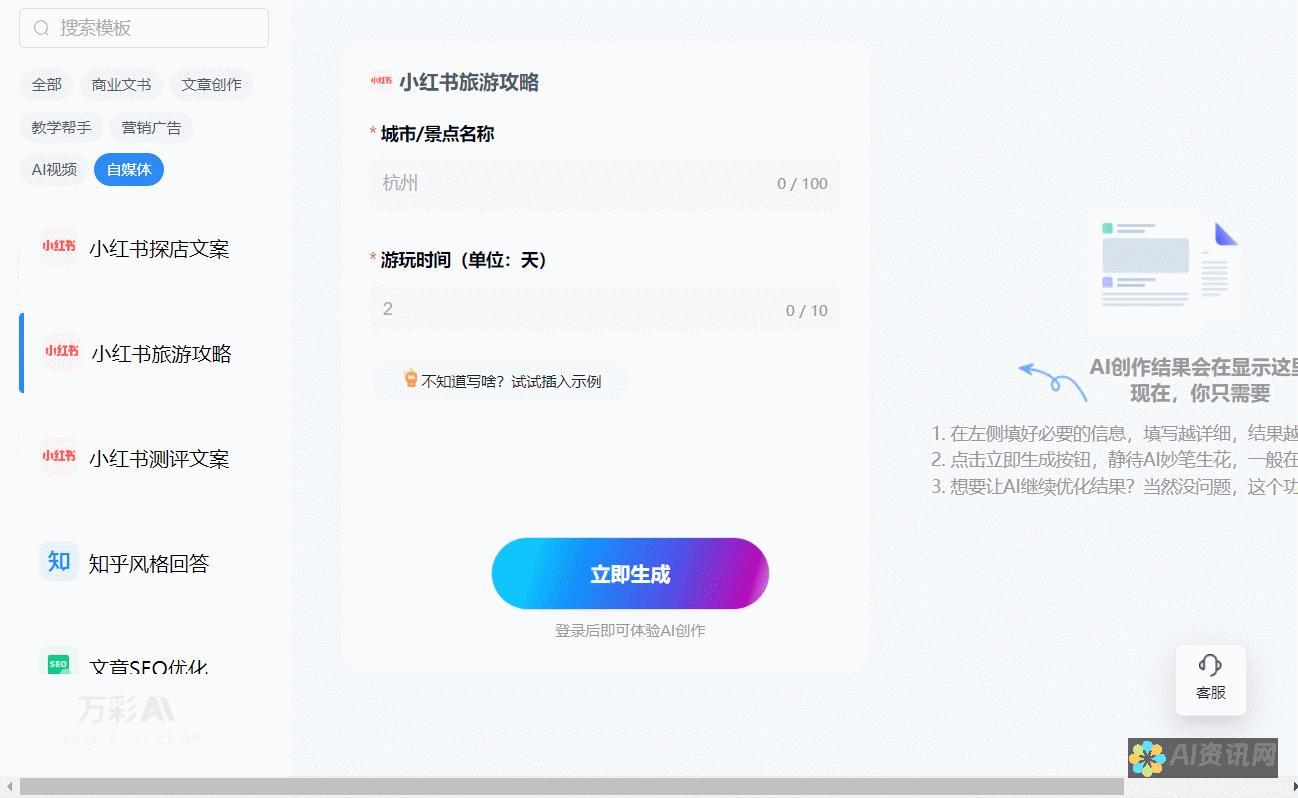Click the 现在，你只需要 text
Viewport: 1298px width, 798px height.
coord(1200,393)
